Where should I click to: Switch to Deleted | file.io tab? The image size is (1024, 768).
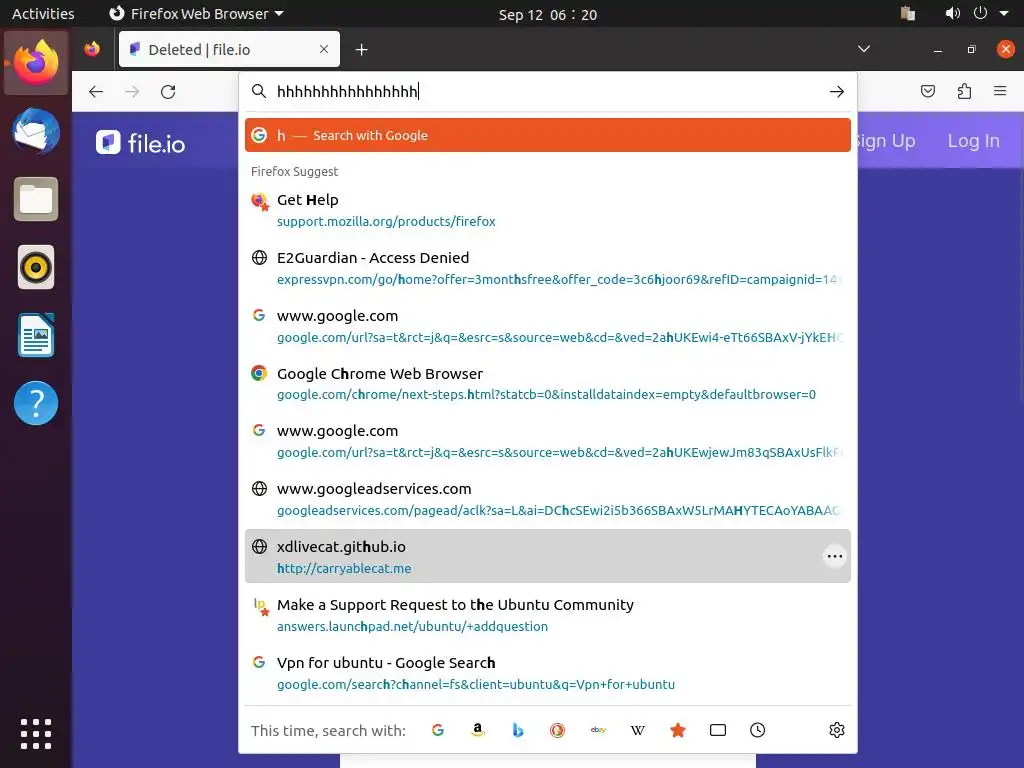click(229, 49)
